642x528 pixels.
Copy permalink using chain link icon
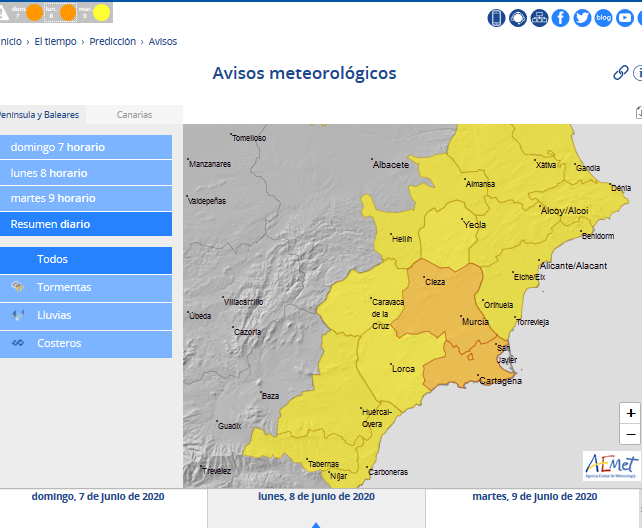[620, 73]
